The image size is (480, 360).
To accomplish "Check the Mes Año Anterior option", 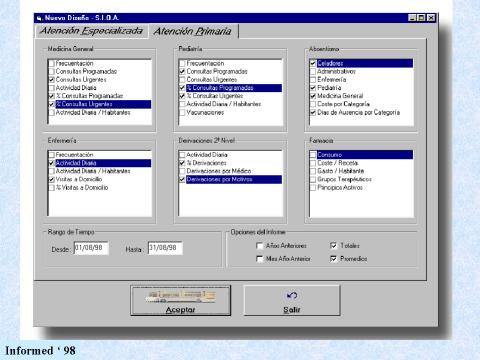I will tap(259, 259).
